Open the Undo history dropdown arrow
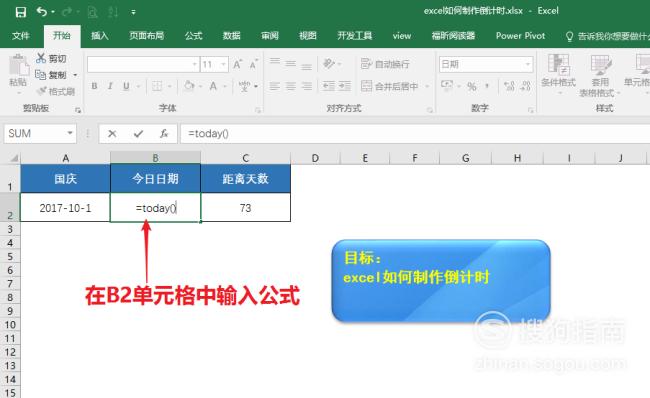This screenshot has height=398, width=650. (53, 12)
